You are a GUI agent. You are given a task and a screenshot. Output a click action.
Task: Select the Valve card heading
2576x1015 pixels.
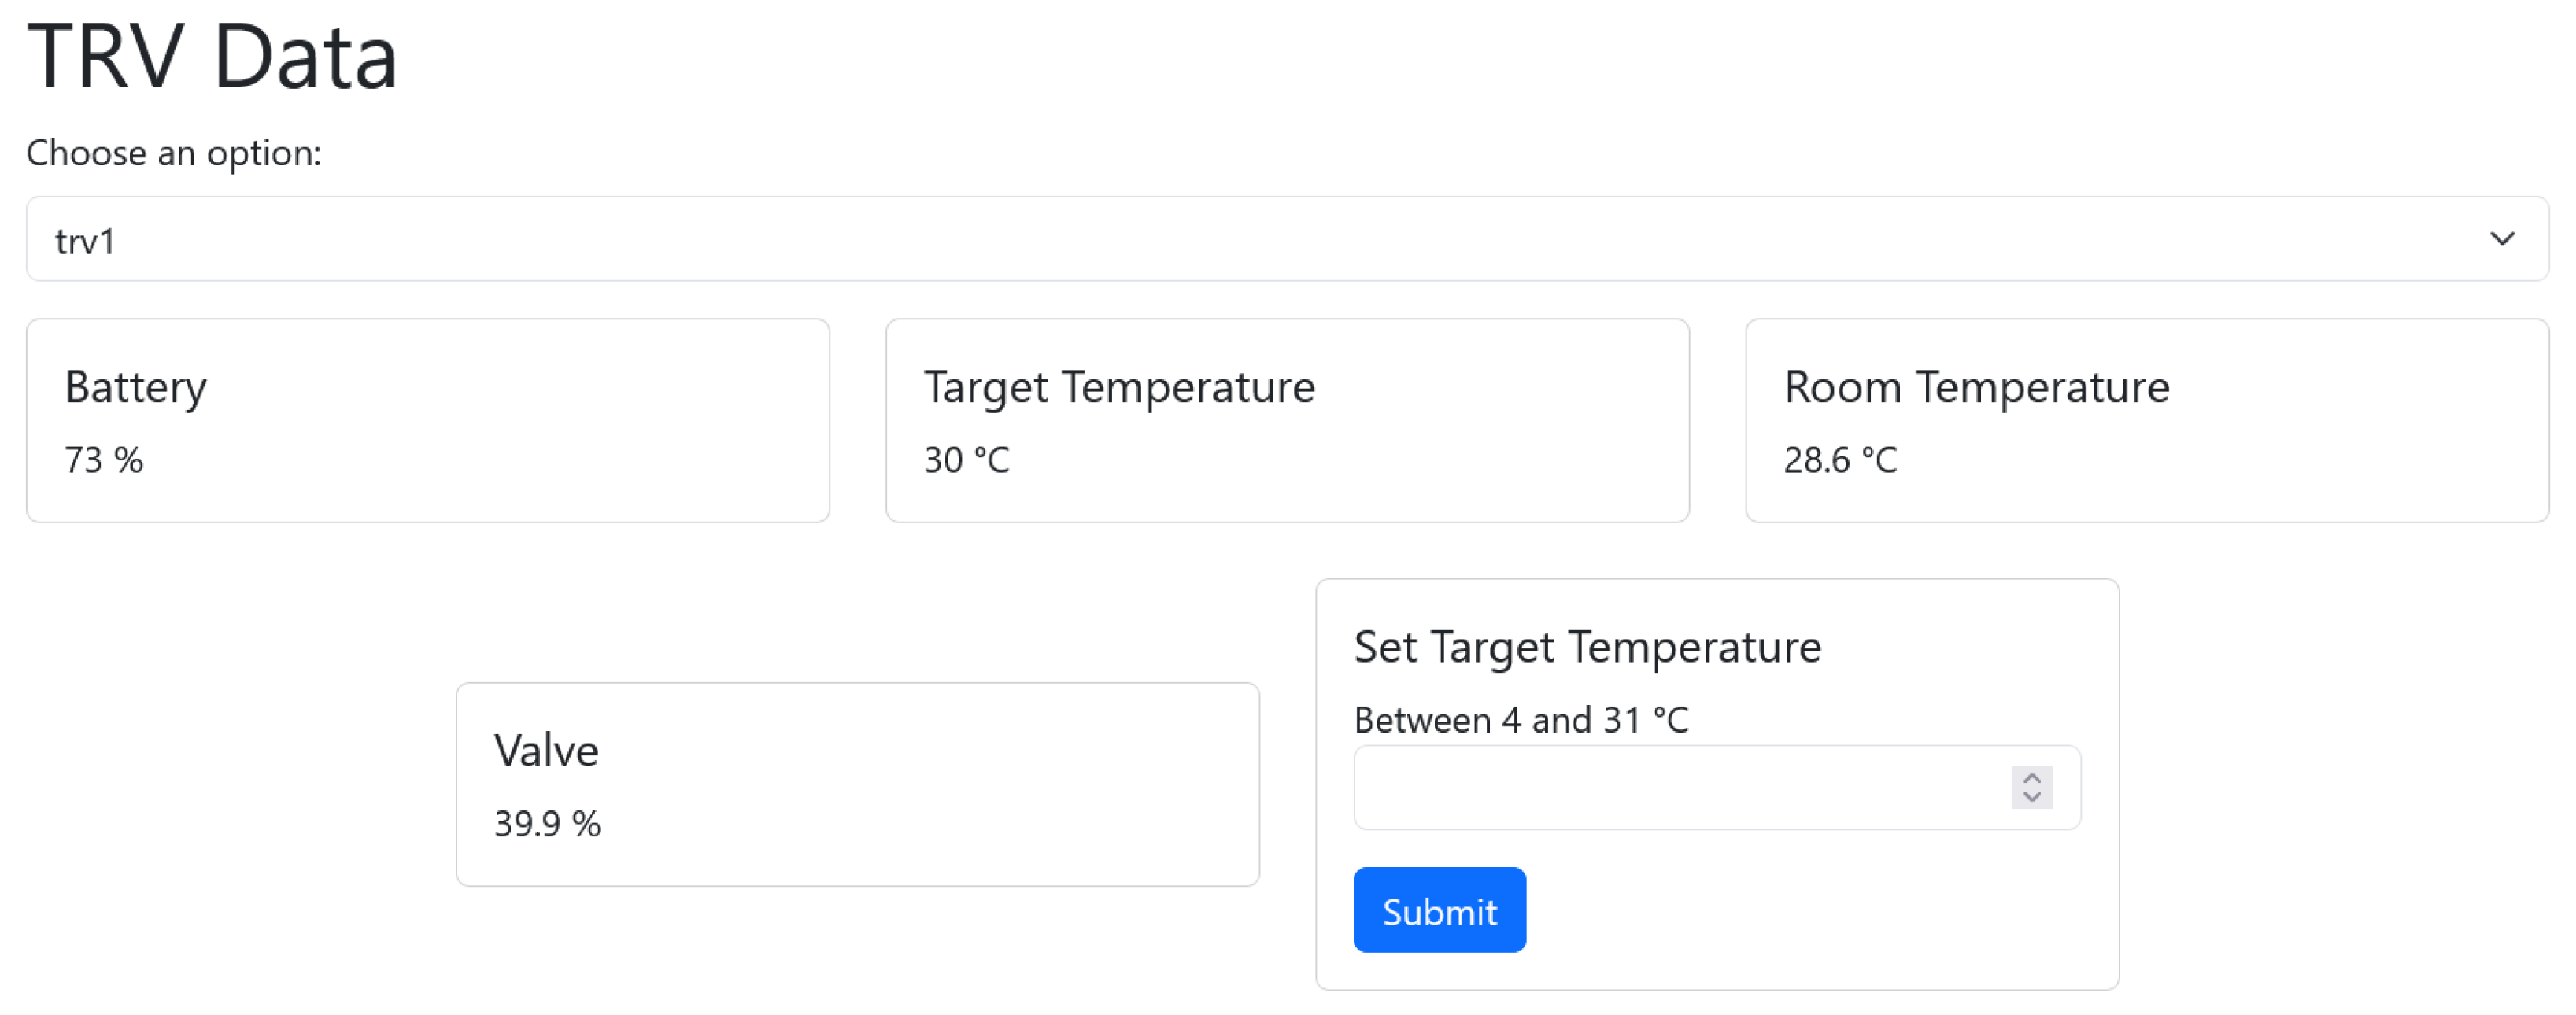coord(546,750)
